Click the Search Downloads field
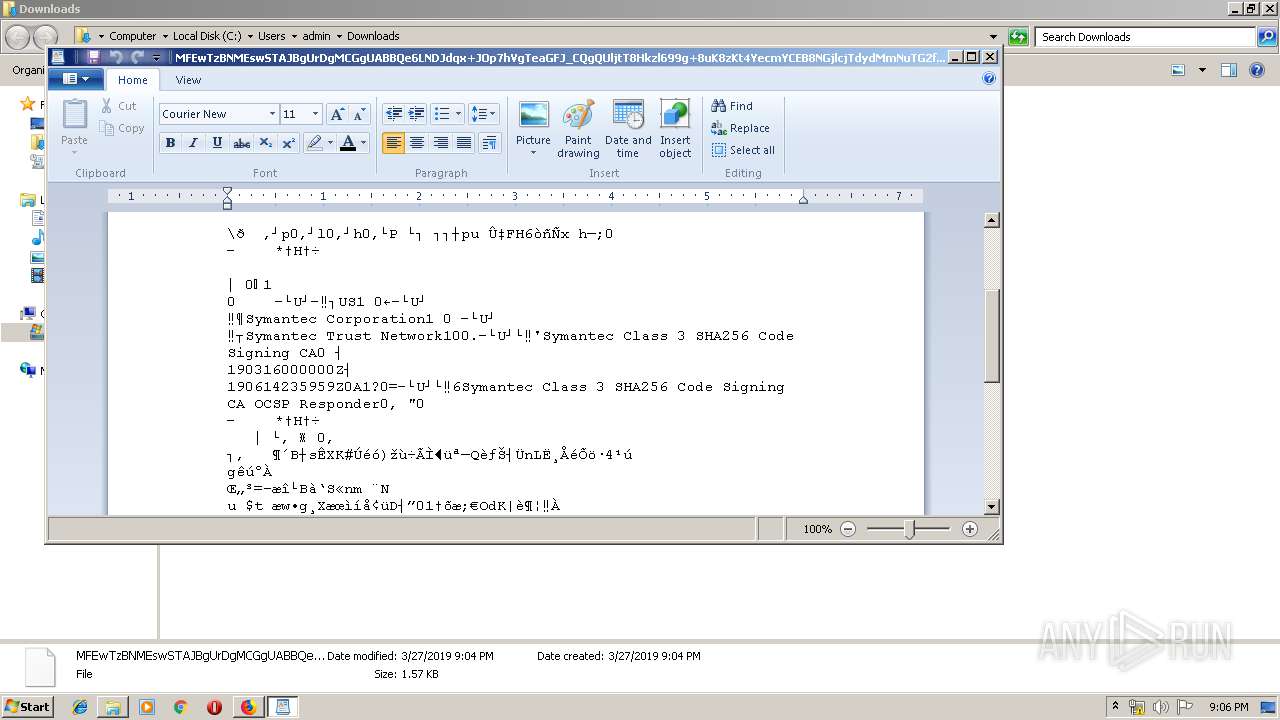The width and height of the screenshot is (1280, 720). (x=1146, y=37)
